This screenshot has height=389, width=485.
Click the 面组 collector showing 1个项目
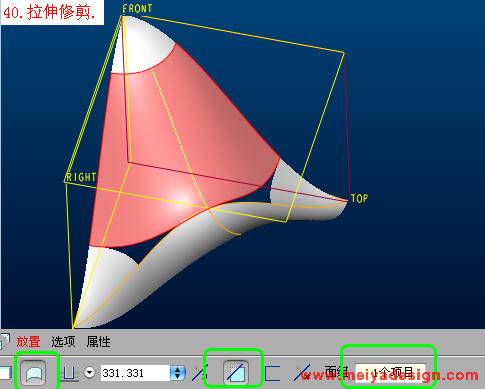(390, 372)
